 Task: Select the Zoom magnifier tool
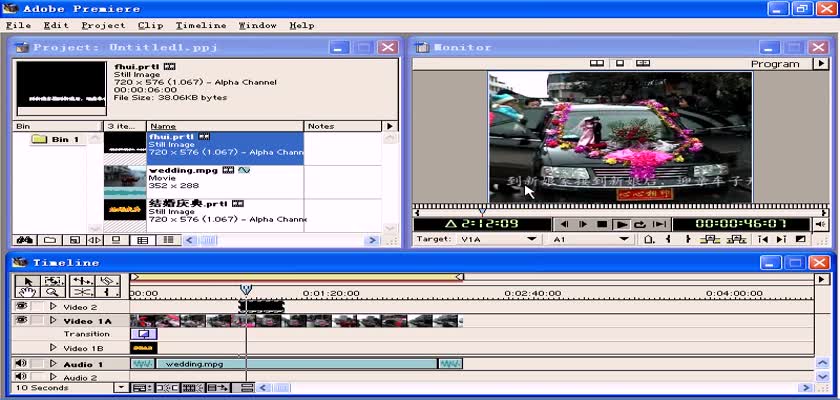click(52, 292)
